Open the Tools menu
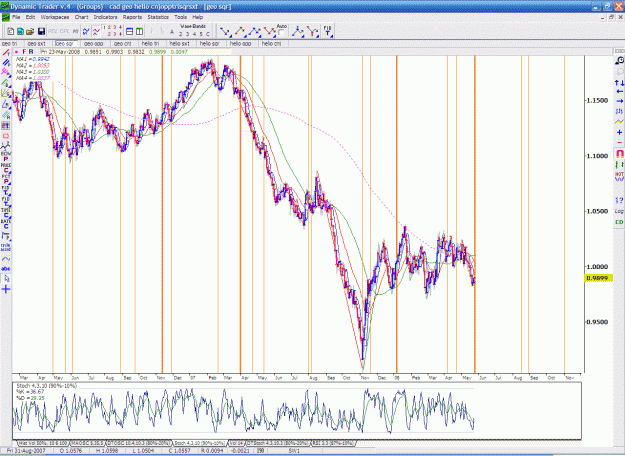This screenshot has height=456, width=625. [x=180, y=17]
